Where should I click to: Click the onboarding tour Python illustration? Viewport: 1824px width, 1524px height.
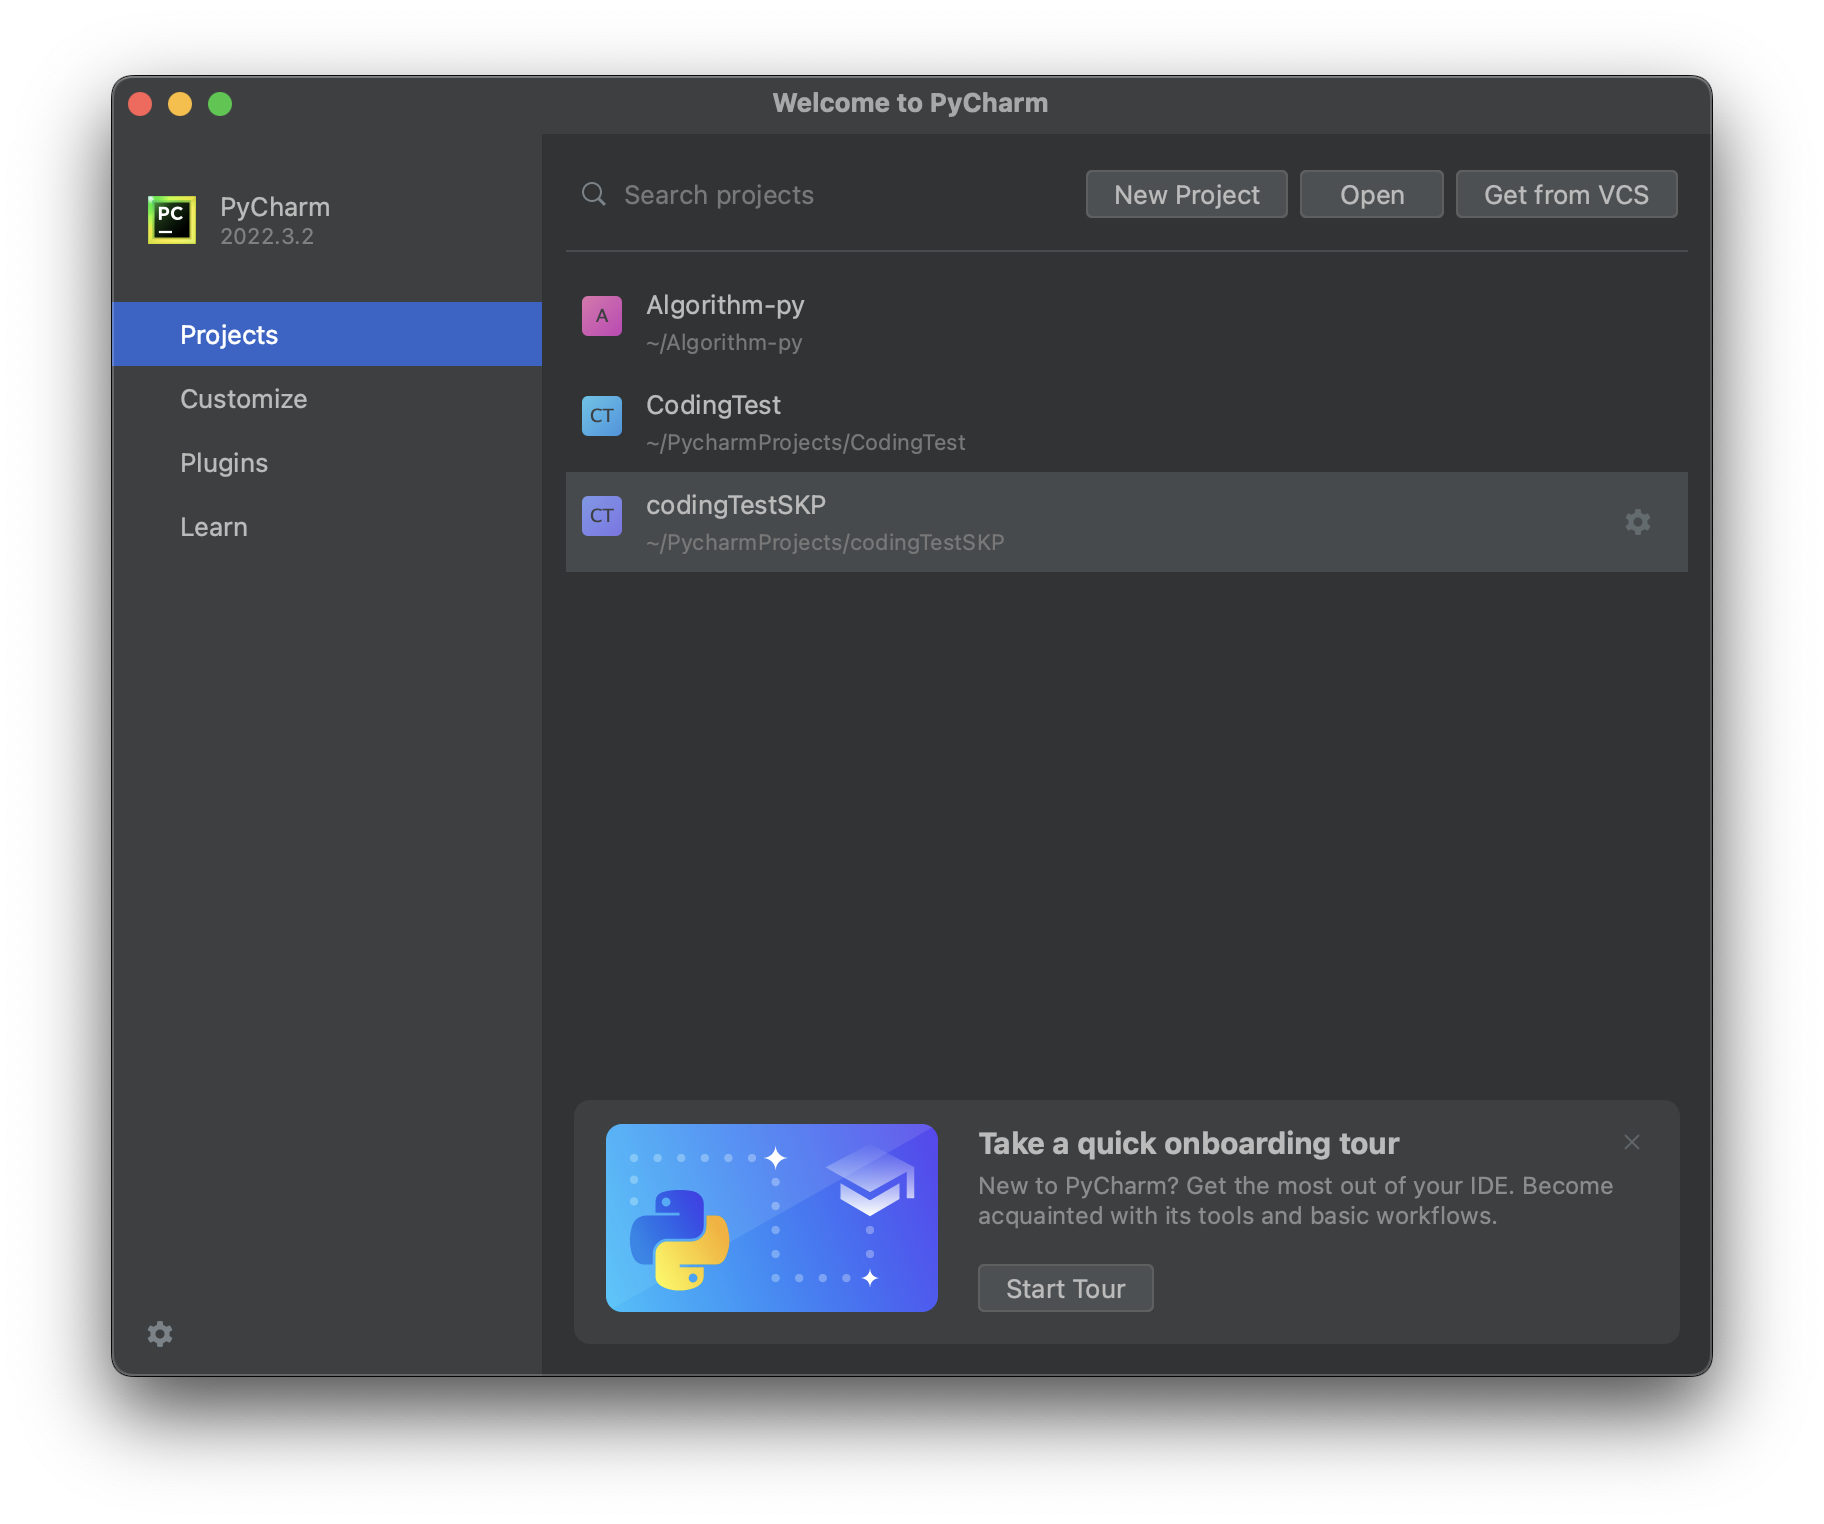772,1218
